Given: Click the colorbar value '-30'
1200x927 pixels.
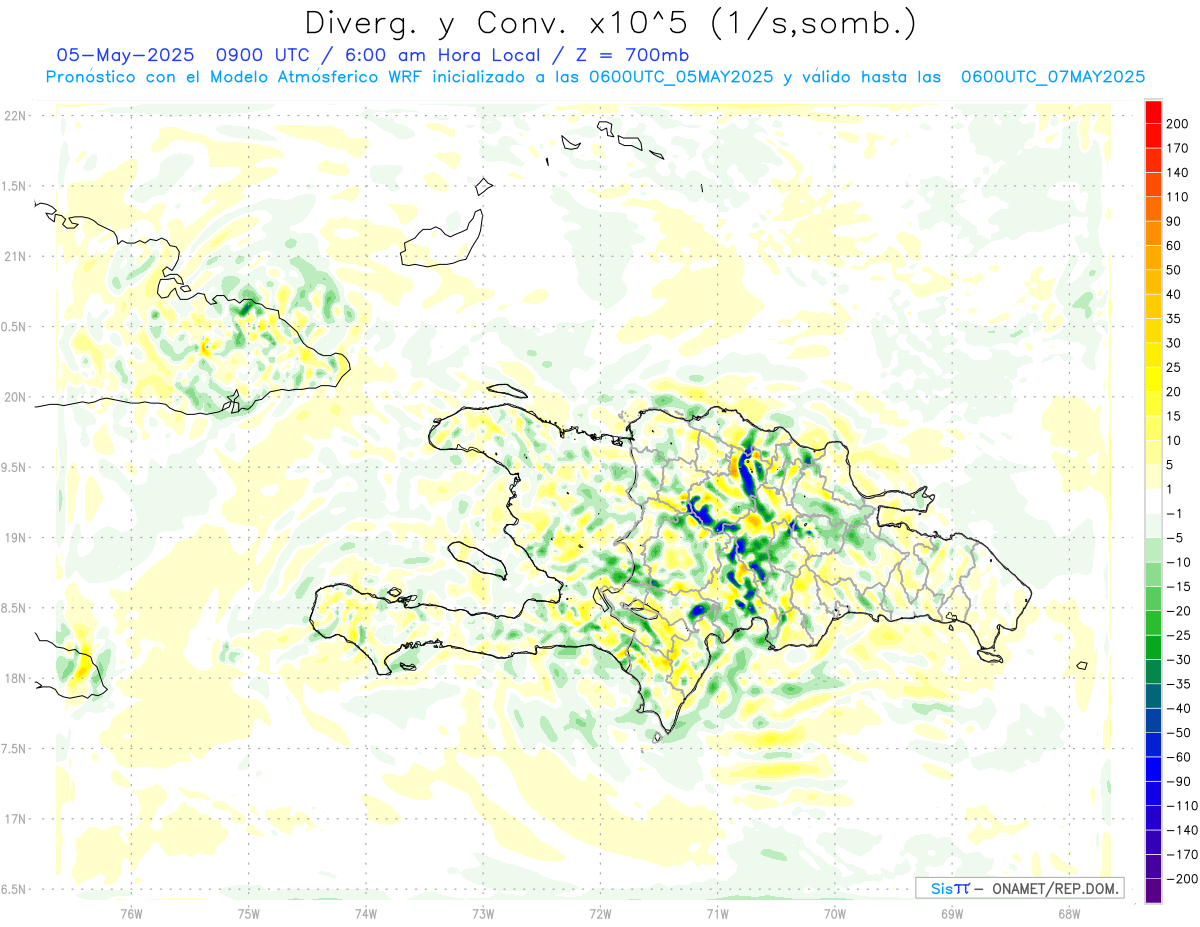Looking at the screenshot, I should pyautogui.click(x=1181, y=659).
